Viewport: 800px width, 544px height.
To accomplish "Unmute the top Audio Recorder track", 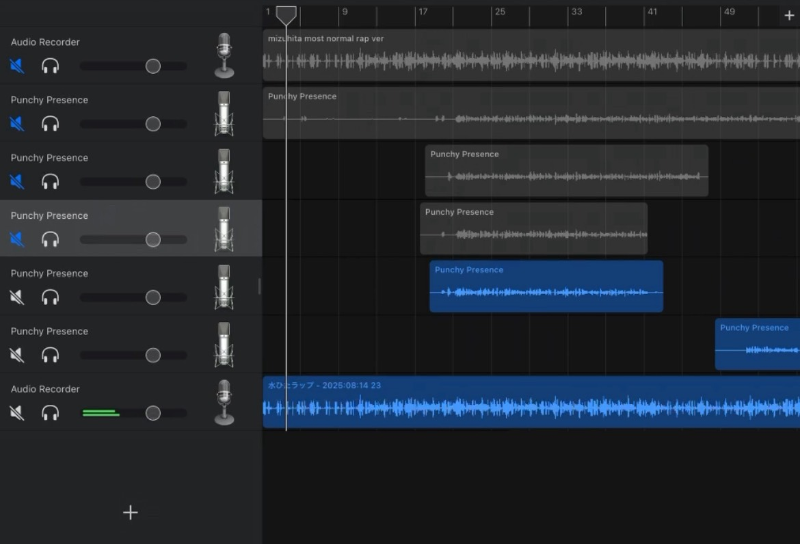I will (x=17, y=66).
